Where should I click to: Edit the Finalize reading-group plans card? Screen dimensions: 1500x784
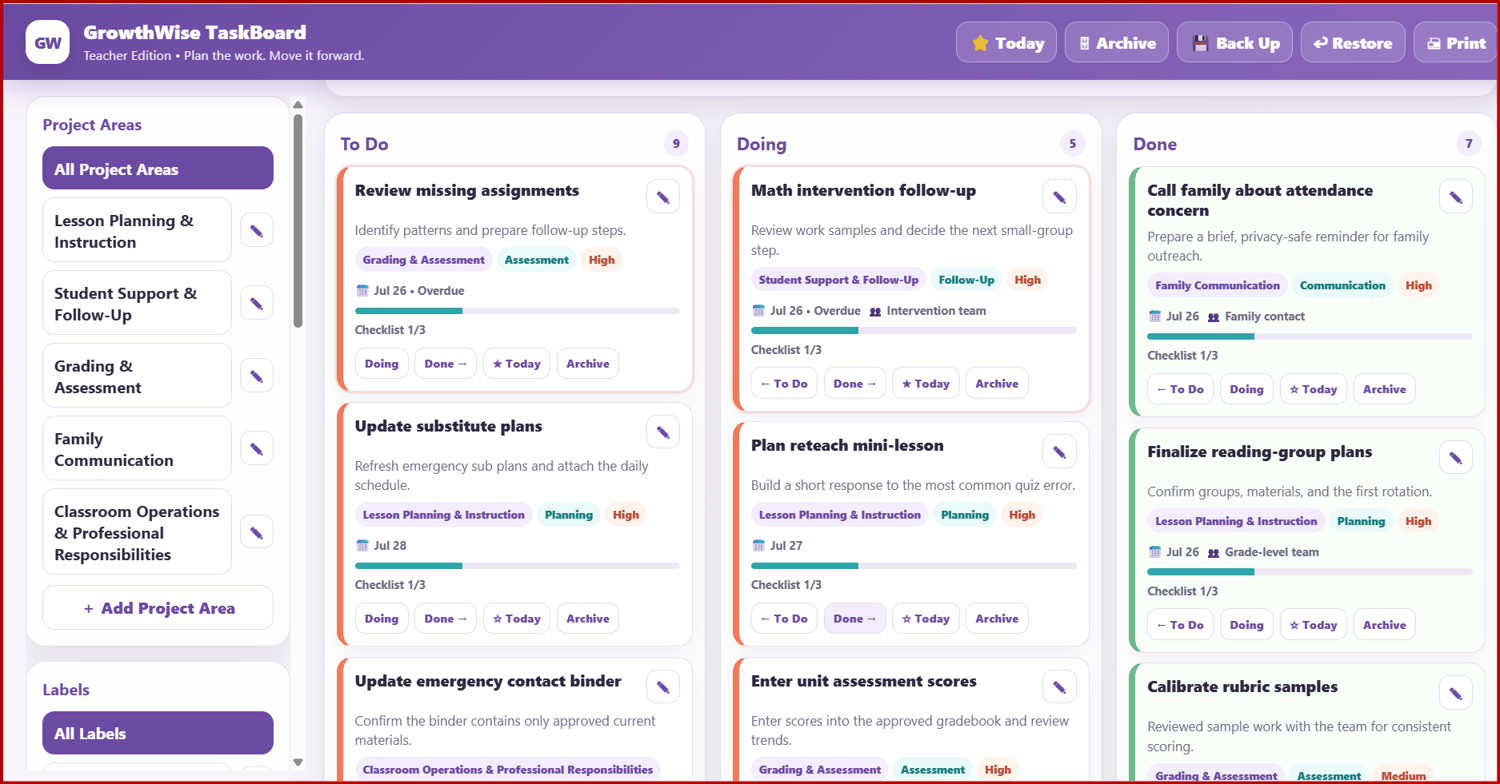[x=1455, y=458]
